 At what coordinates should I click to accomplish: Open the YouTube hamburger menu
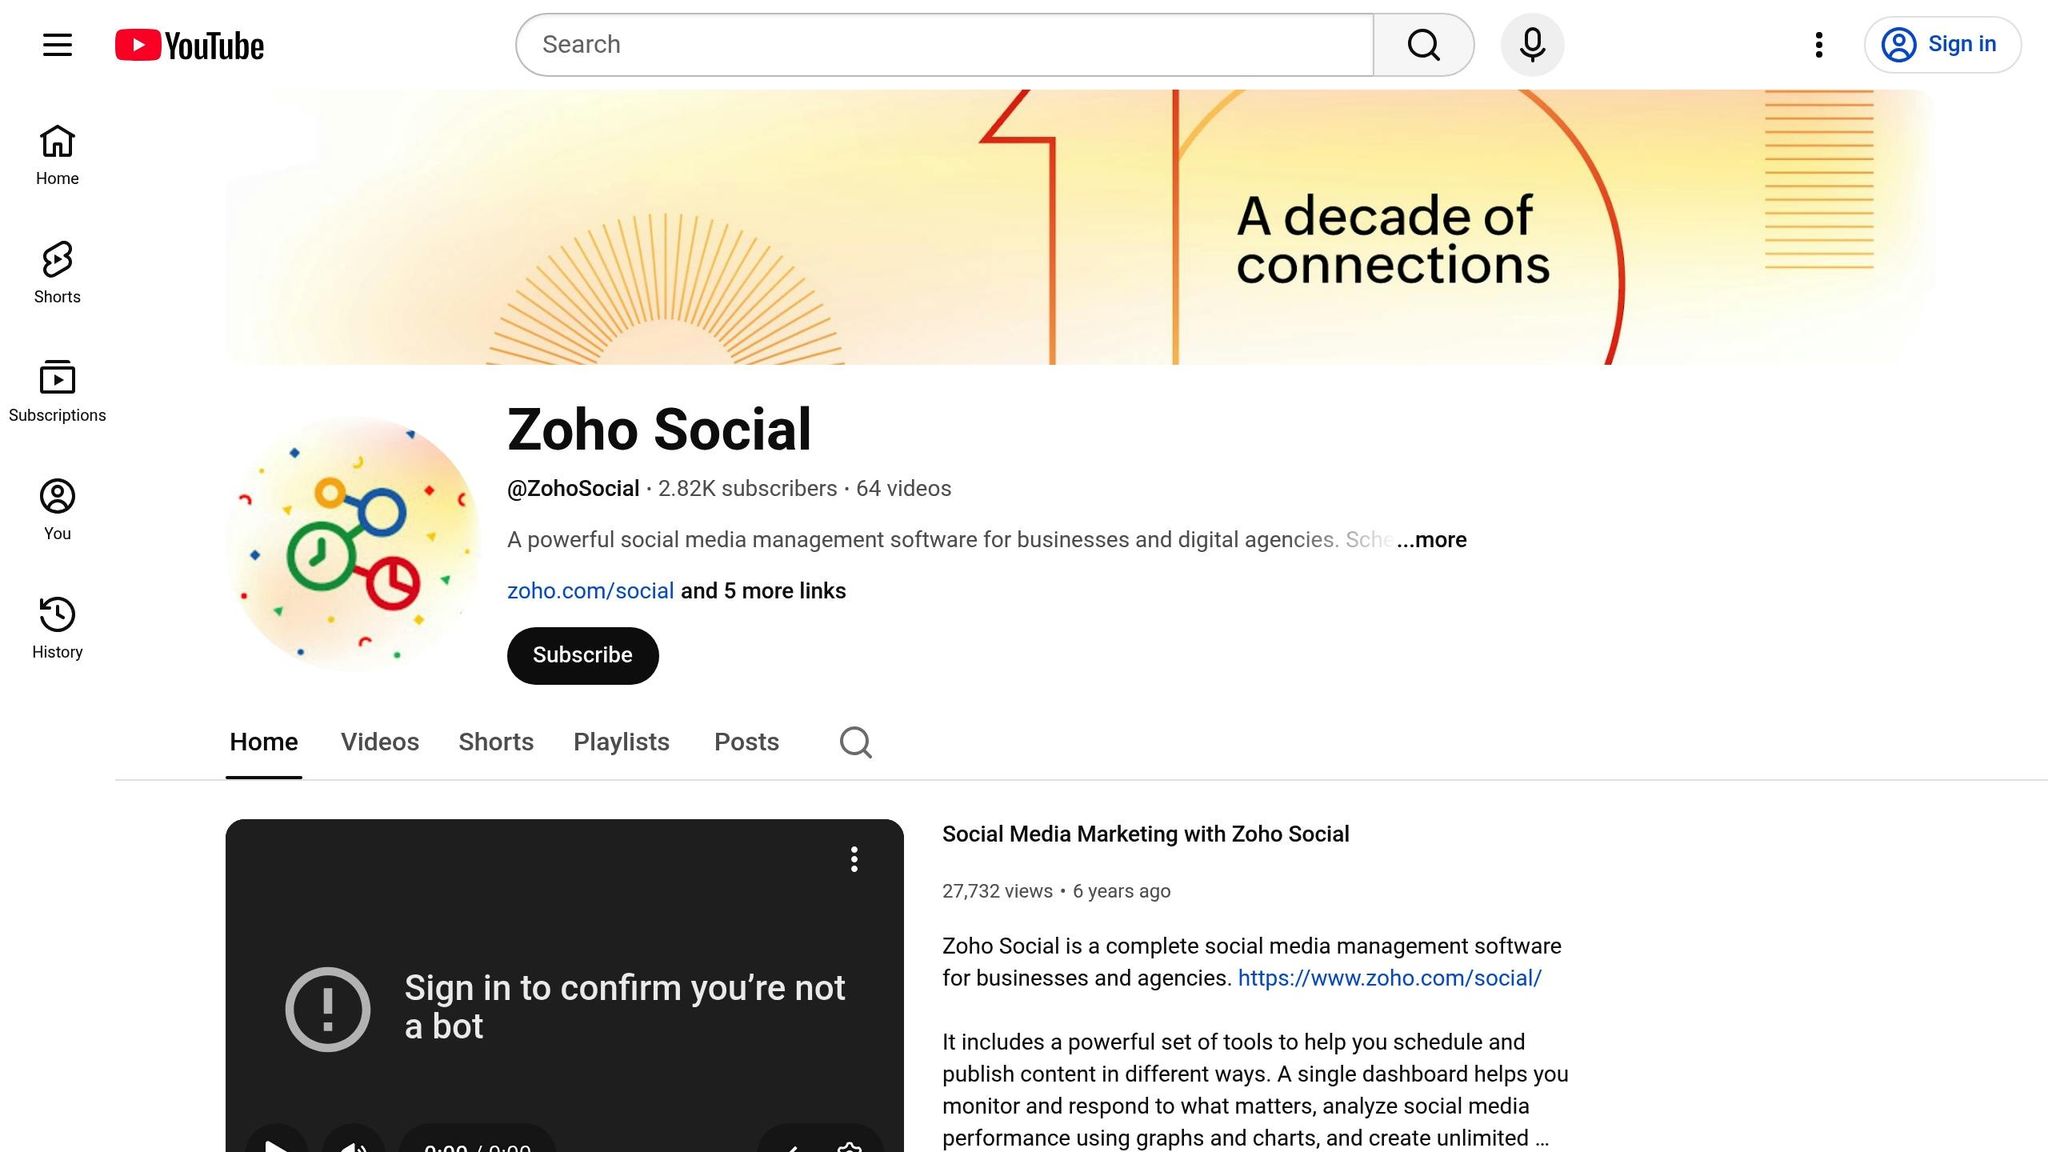56,44
